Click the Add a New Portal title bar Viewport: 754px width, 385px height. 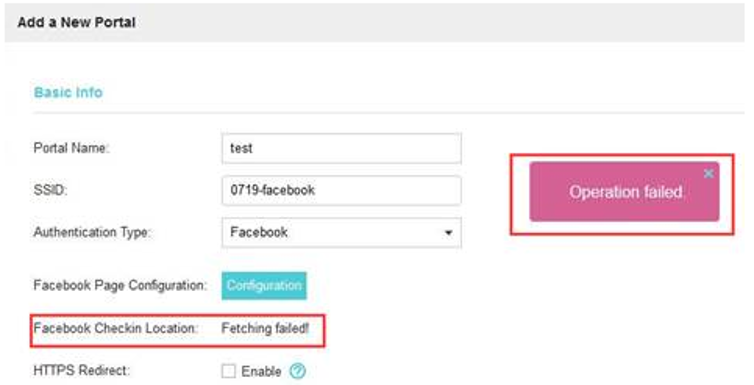tap(375, 23)
